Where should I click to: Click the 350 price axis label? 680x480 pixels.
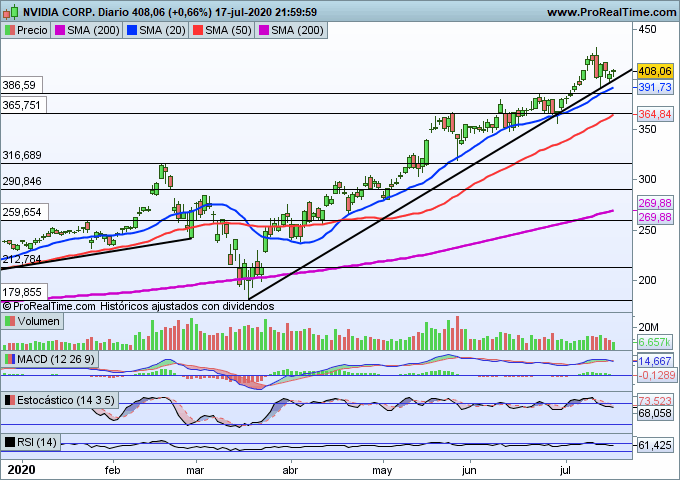647,129
